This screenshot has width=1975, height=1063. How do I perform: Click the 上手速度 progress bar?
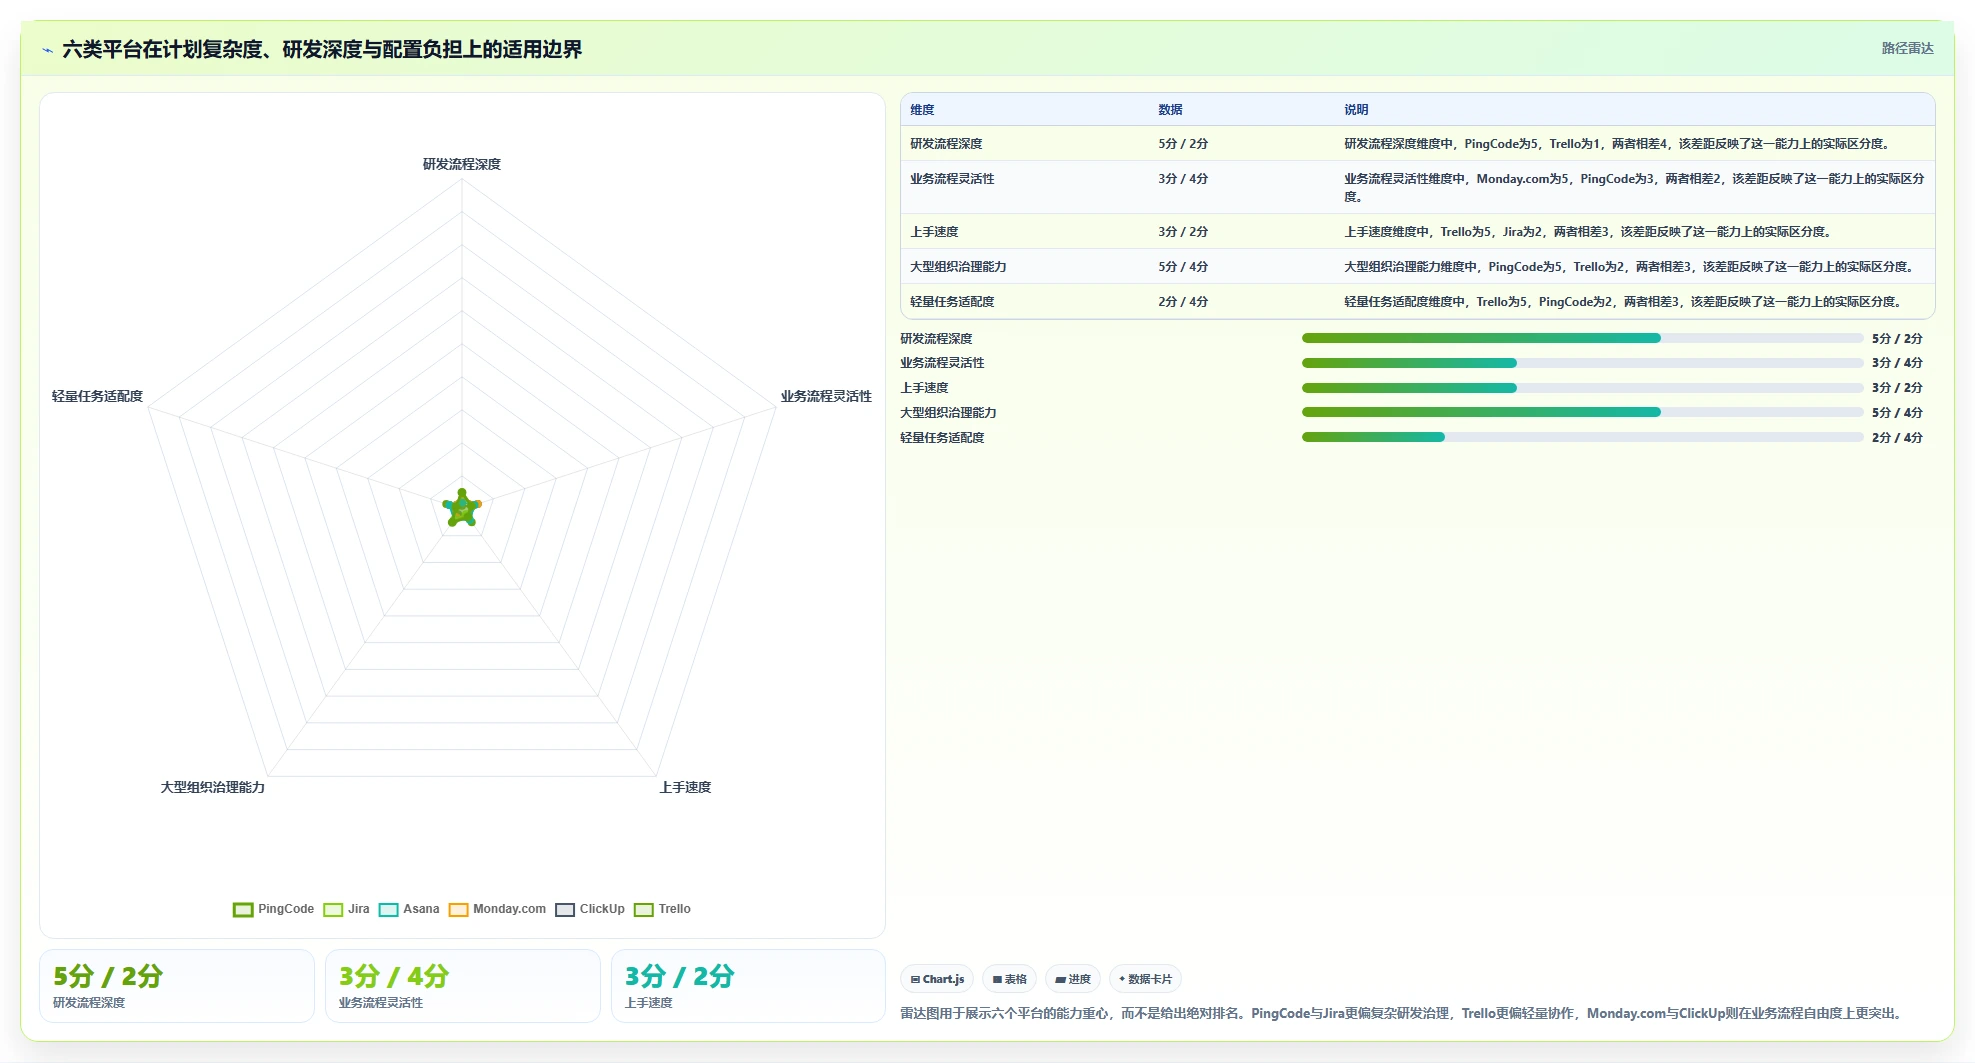(x=1582, y=388)
